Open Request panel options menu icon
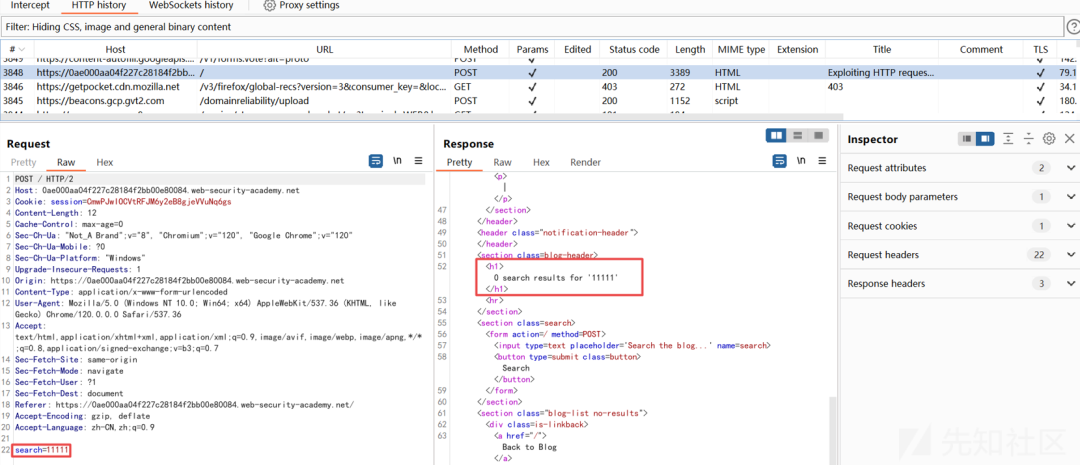Screen dimensions: 1080x465 pyautogui.click(x=418, y=161)
